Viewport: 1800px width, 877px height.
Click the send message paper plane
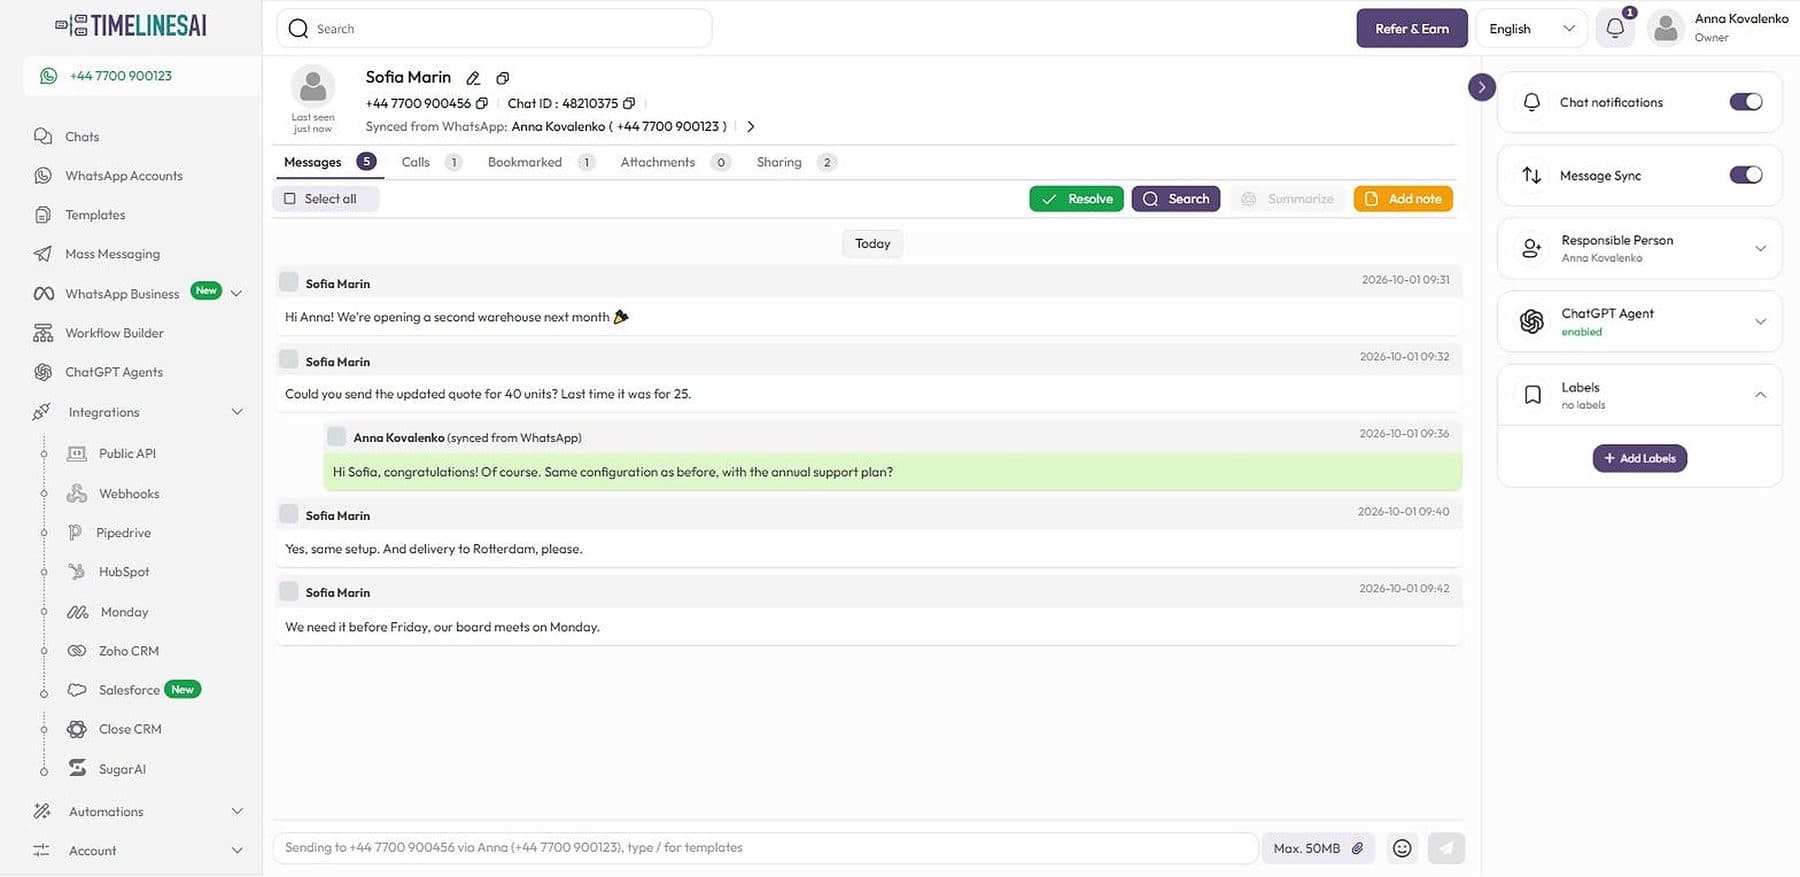1446,848
